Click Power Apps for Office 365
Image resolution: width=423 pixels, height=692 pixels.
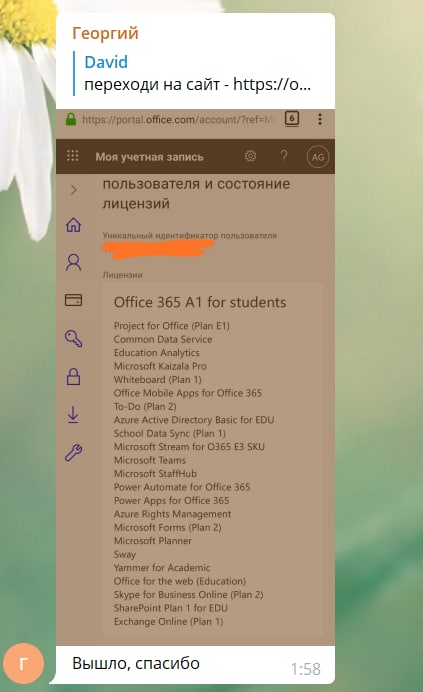(171, 500)
